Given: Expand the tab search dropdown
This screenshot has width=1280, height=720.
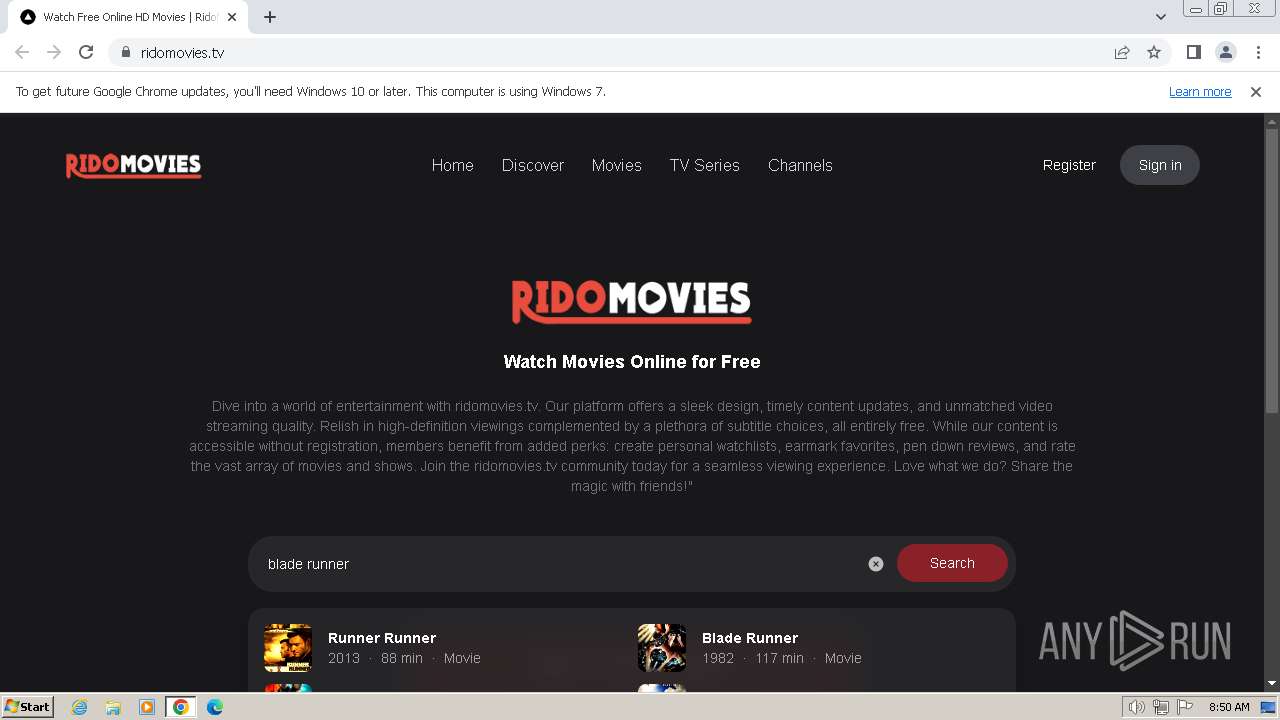Looking at the screenshot, I should click(x=1161, y=17).
